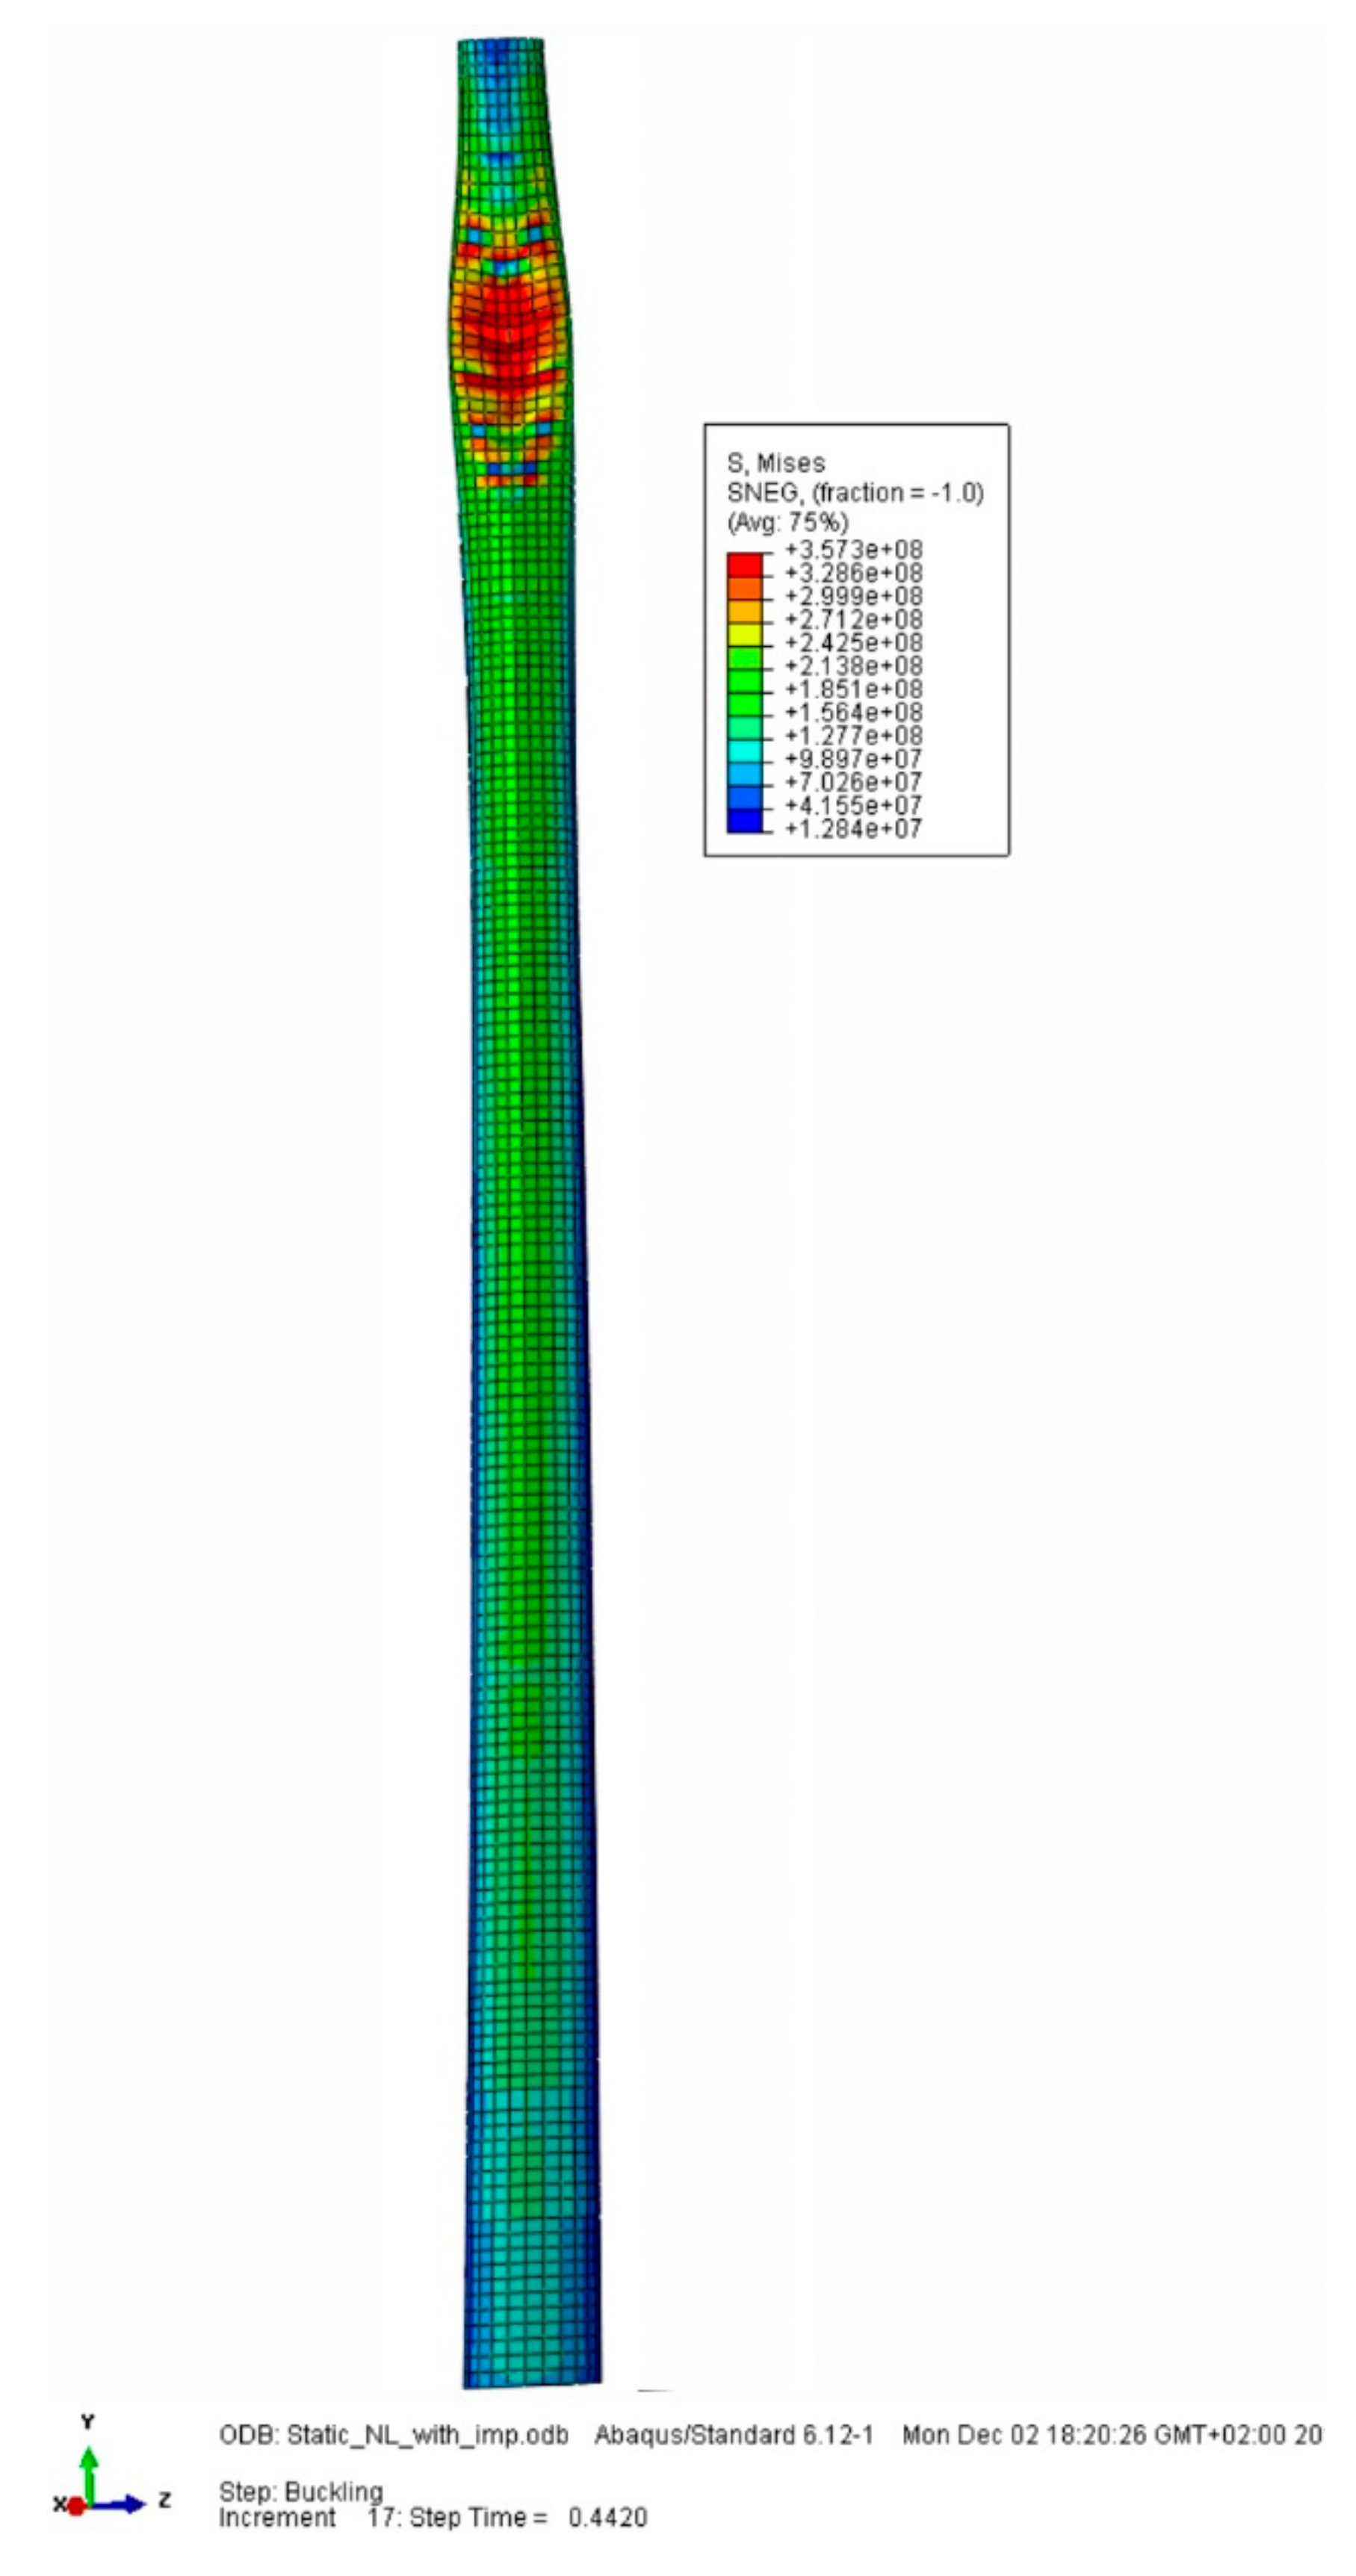
Task: Click the 'ODB: Static_NL_with_imp.odb' title text
Action: tap(394, 2436)
